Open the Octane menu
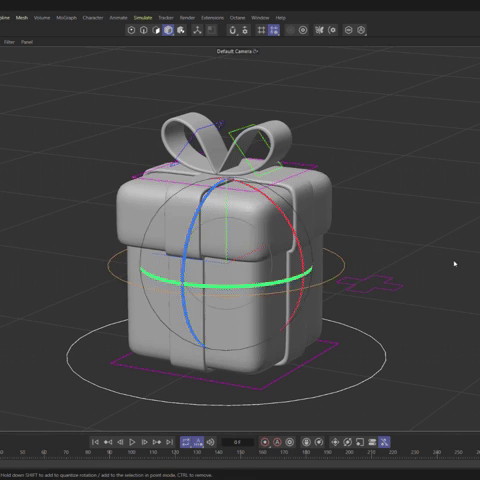Screen dimensions: 480x480 click(x=237, y=18)
